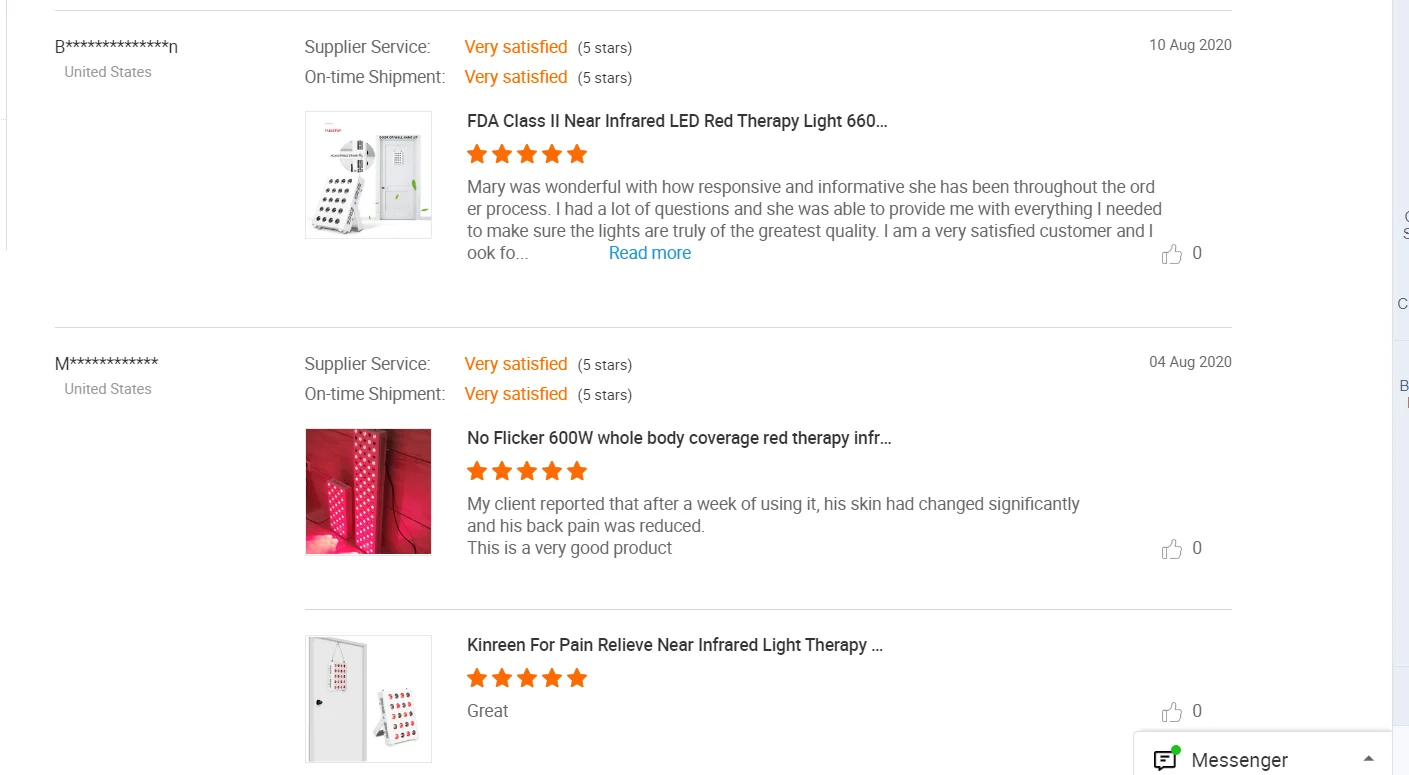Open FDA Class II Near Infrared product title
1409x775 pixels.
(677, 121)
